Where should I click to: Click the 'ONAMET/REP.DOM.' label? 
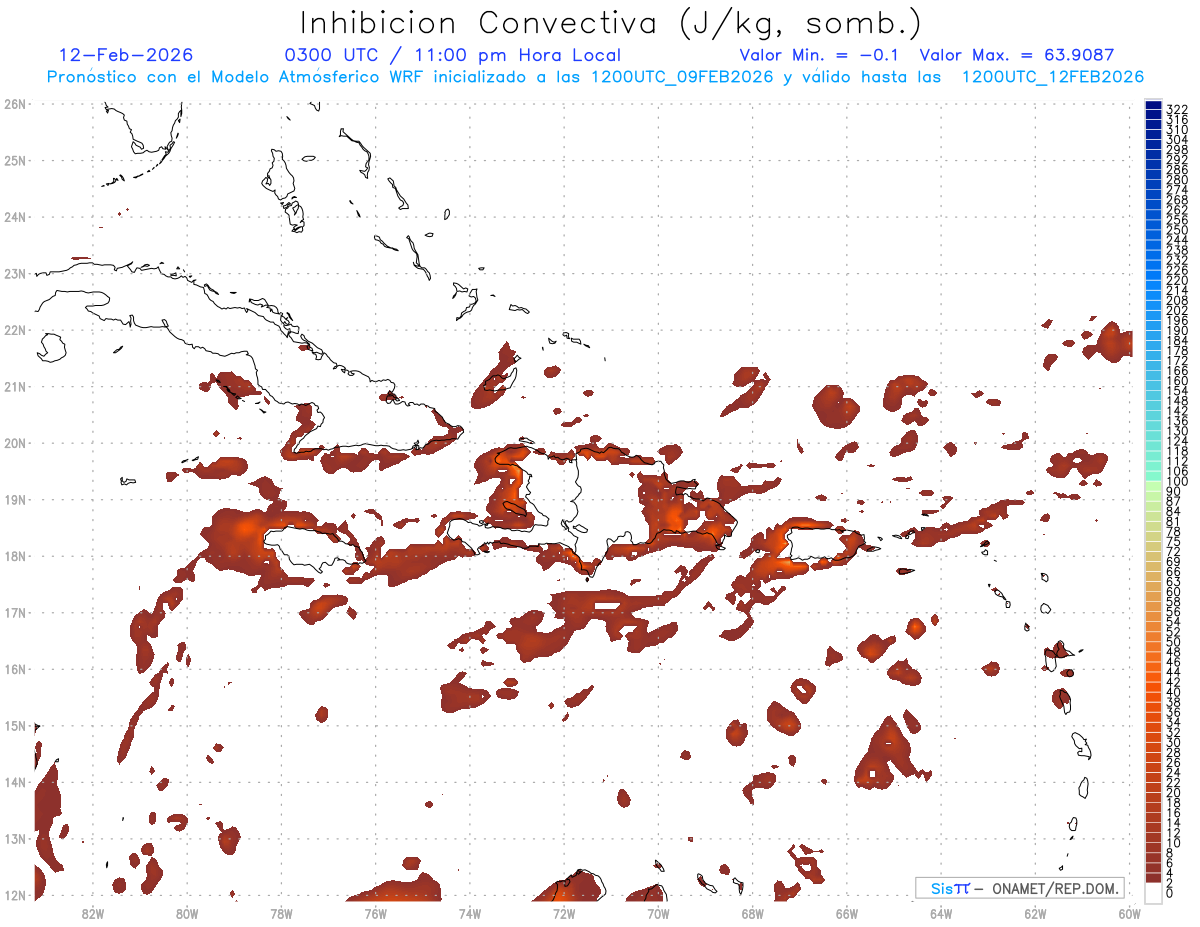tap(1056, 888)
